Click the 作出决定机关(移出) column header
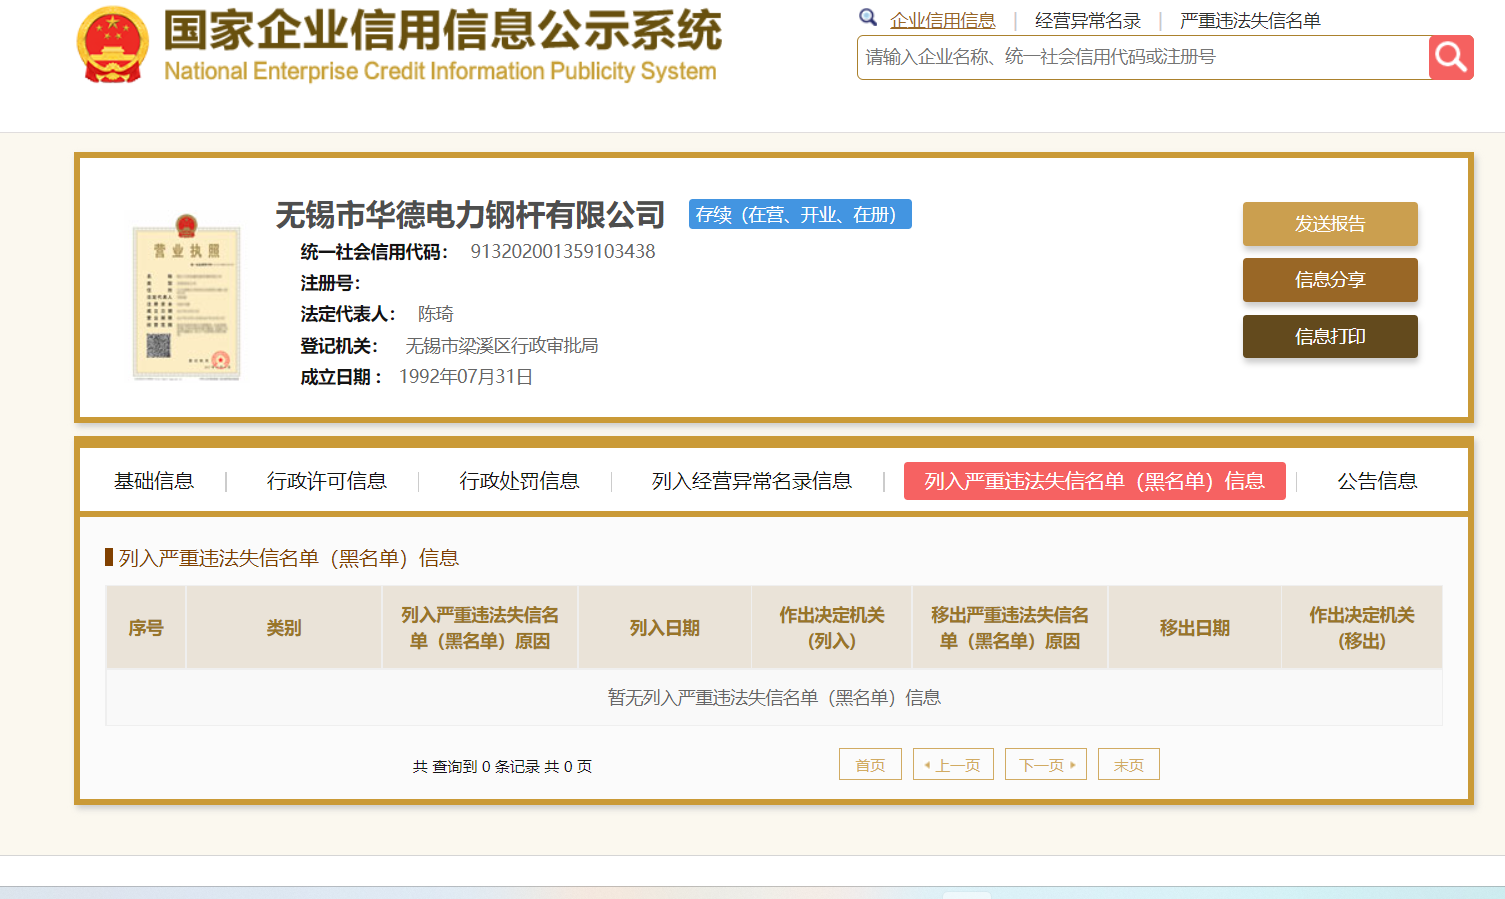 (x=1362, y=628)
